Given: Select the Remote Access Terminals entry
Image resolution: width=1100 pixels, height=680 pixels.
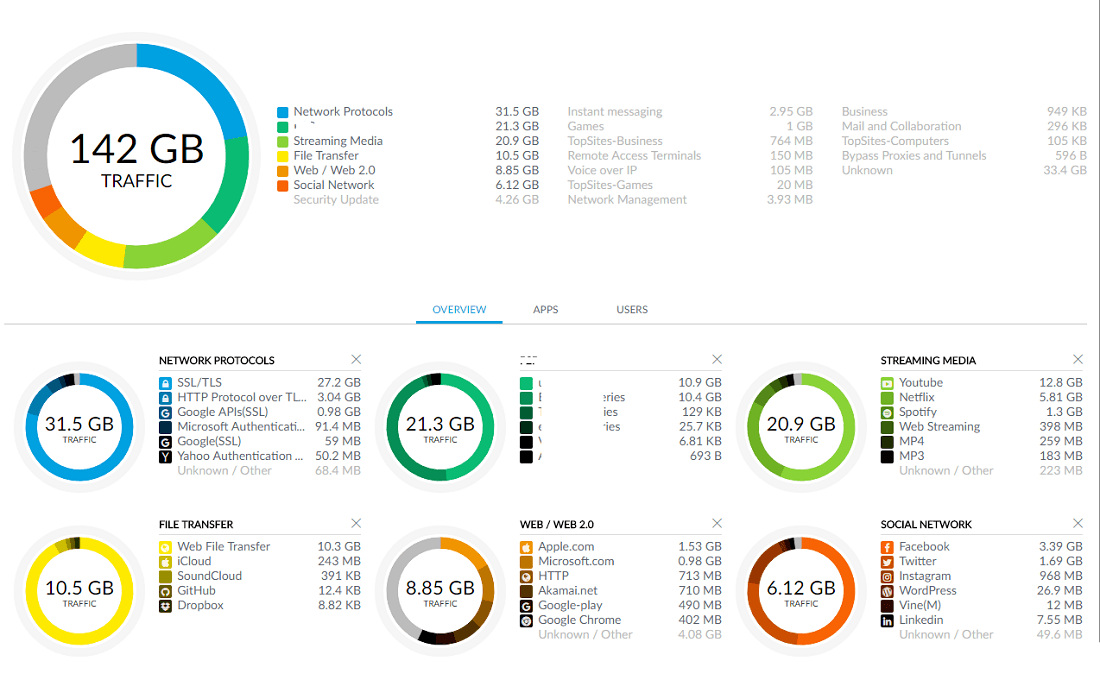Looking at the screenshot, I should pyautogui.click(x=634, y=156).
